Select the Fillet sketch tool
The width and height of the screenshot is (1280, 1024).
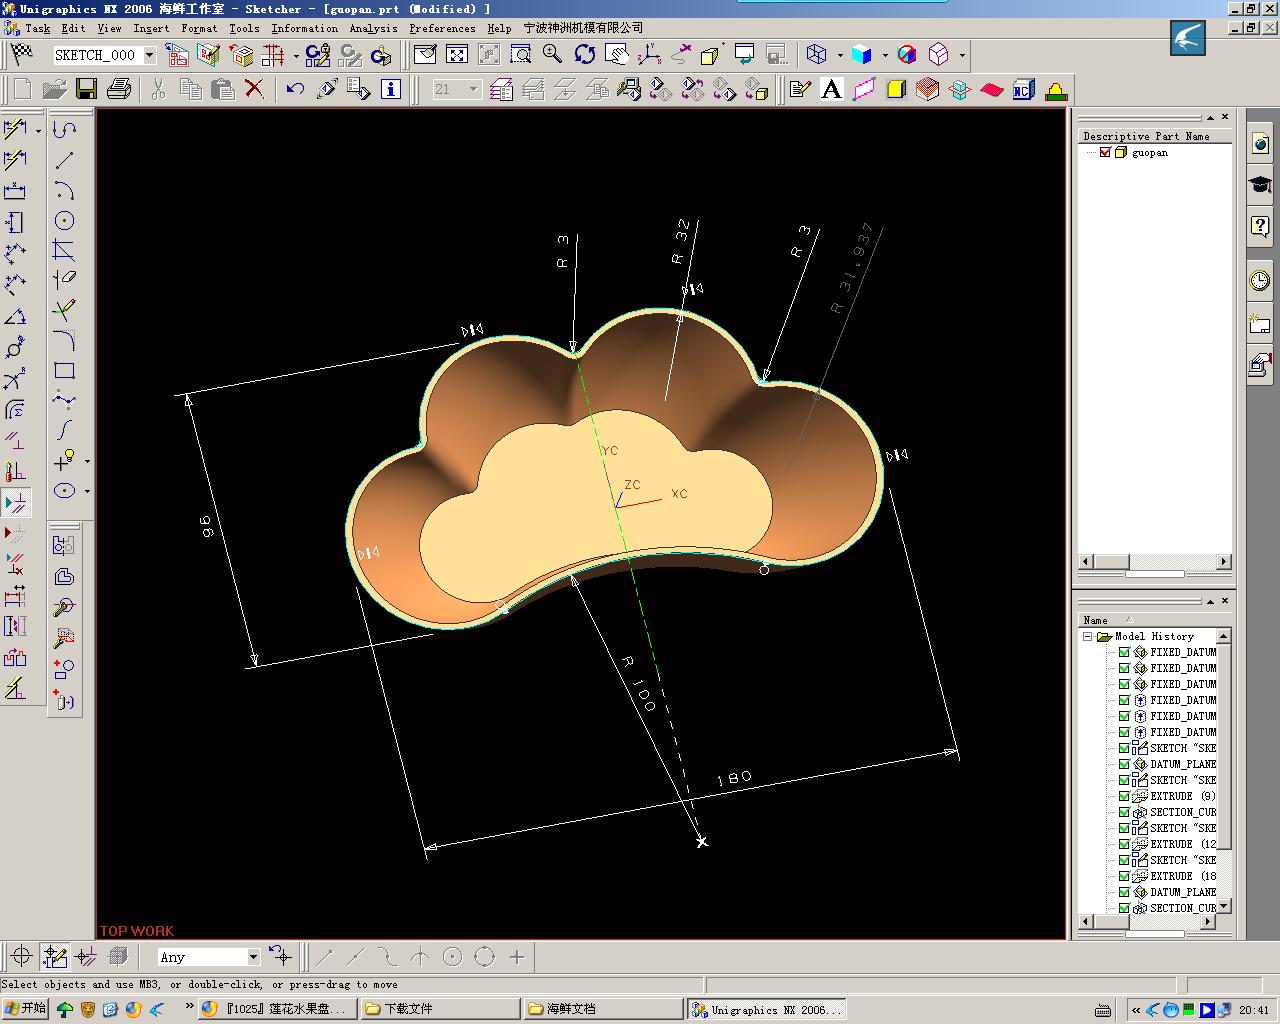tap(65, 340)
